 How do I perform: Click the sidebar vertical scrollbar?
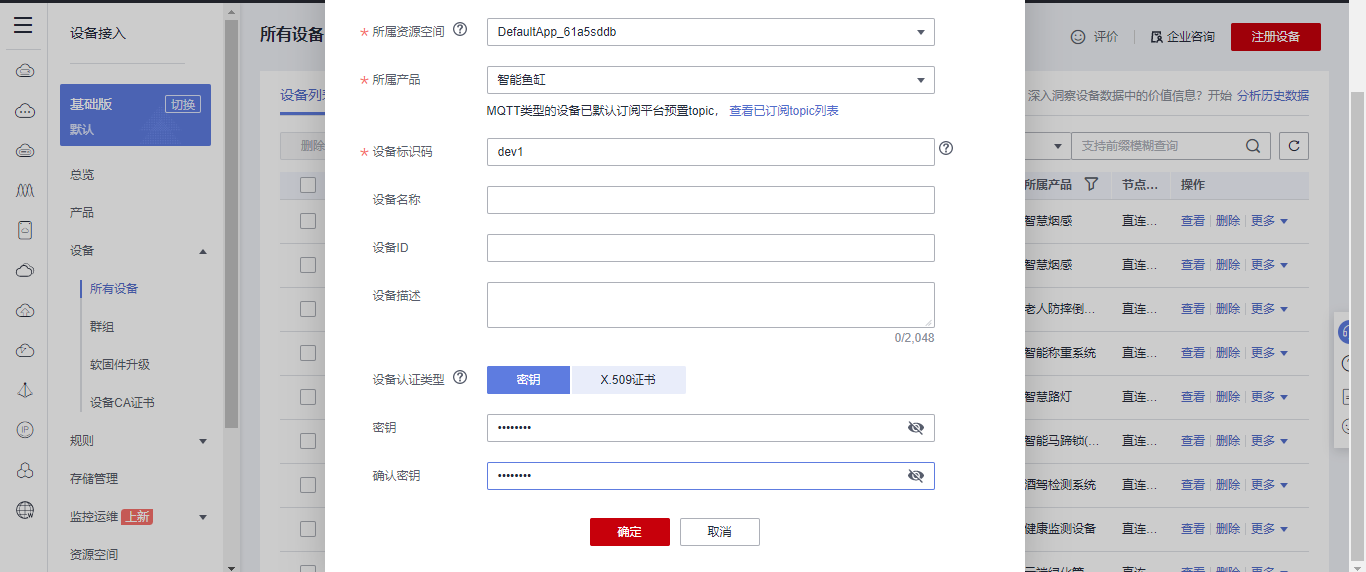232,224
